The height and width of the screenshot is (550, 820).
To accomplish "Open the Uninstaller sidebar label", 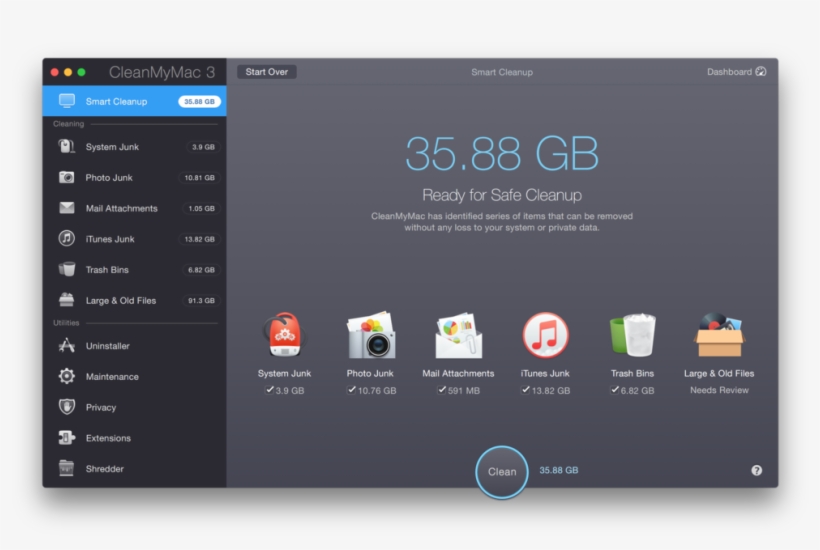I will [107, 346].
